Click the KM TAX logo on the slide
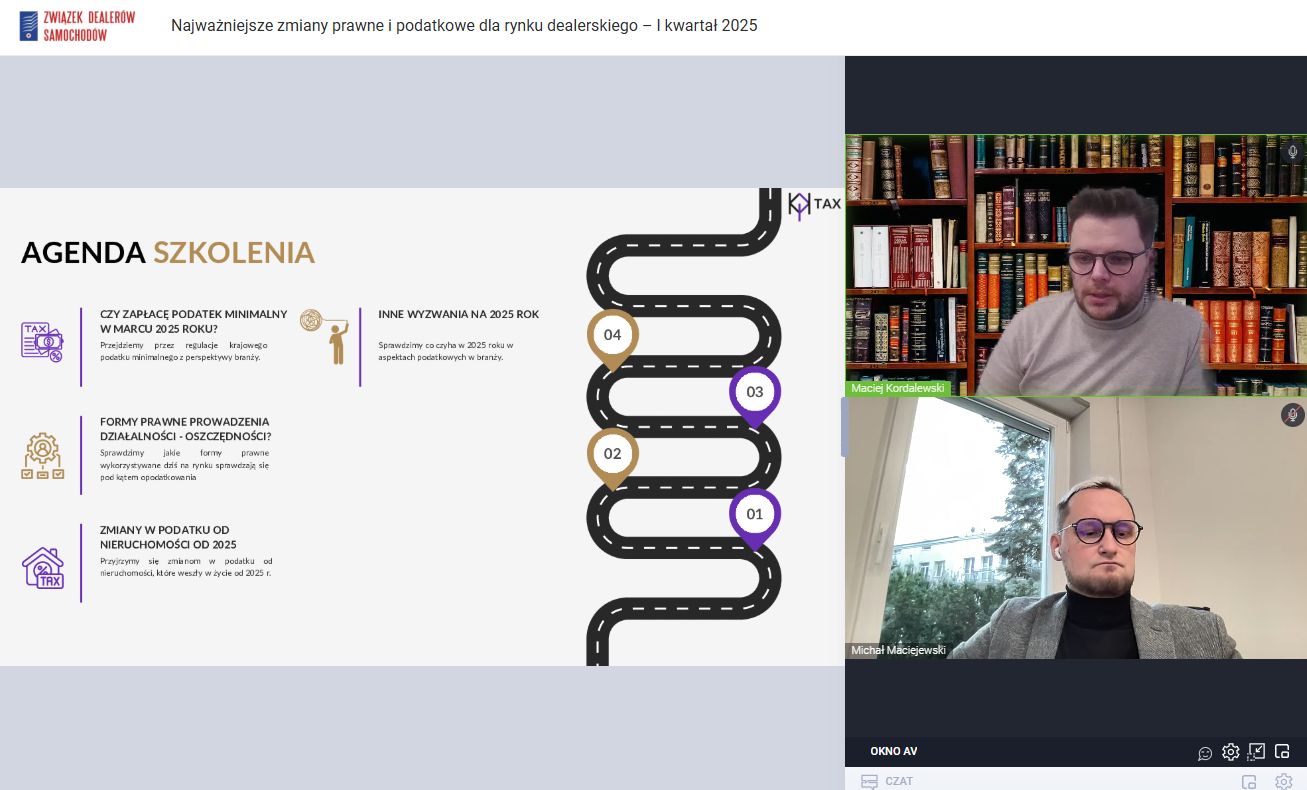The width and height of the screenshot is (1307, 790). coord(814,204)
